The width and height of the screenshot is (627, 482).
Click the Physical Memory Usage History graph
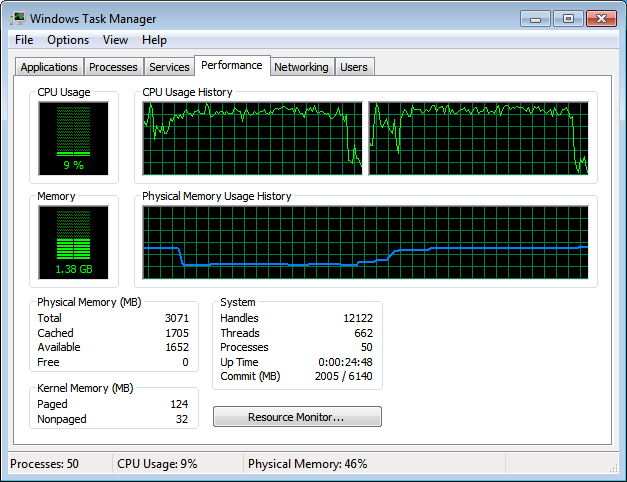click(x=365, y=242)
